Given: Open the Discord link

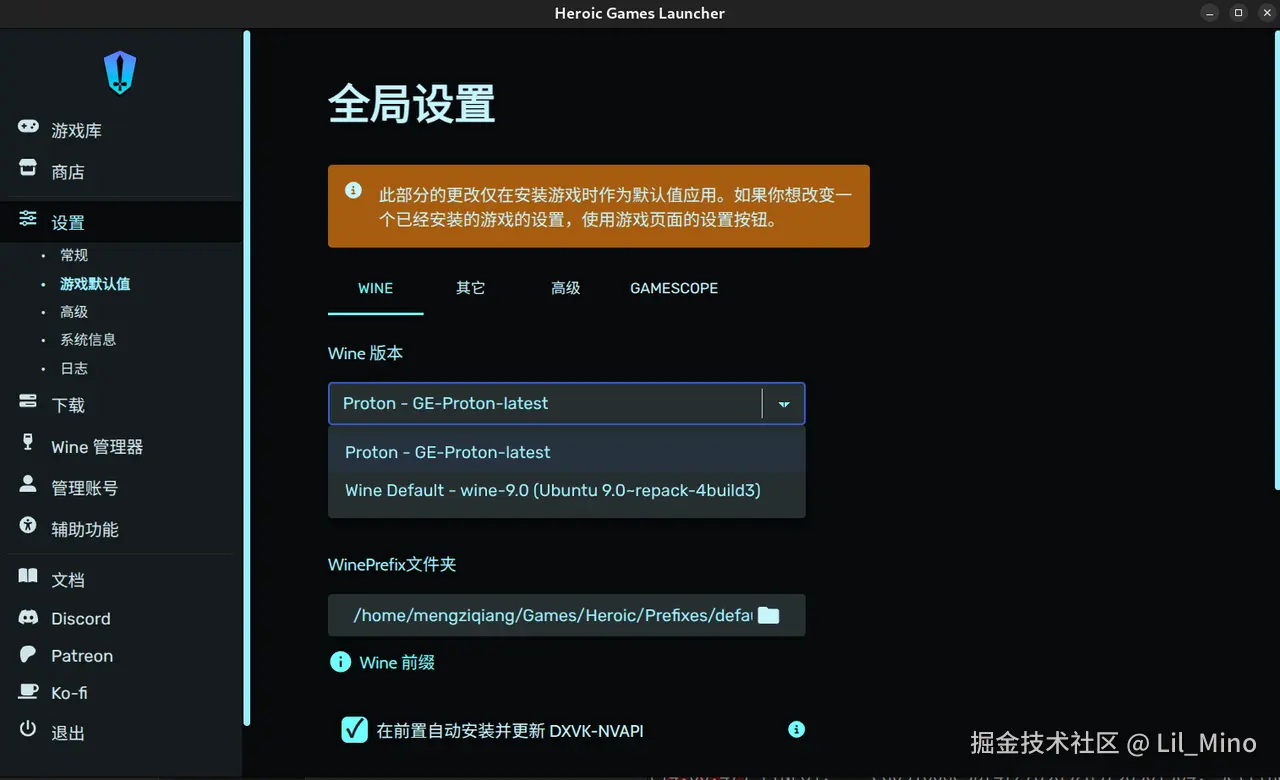Looking at the screenshot, I should coord(81,618).
